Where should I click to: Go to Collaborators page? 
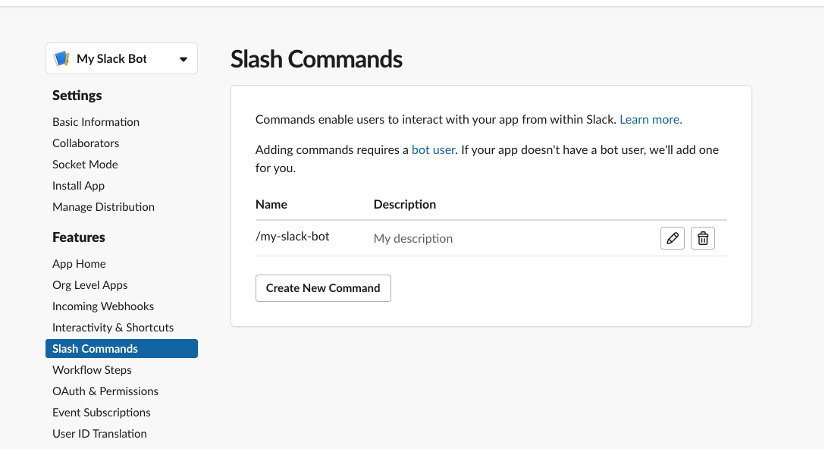tap(86, 143)
